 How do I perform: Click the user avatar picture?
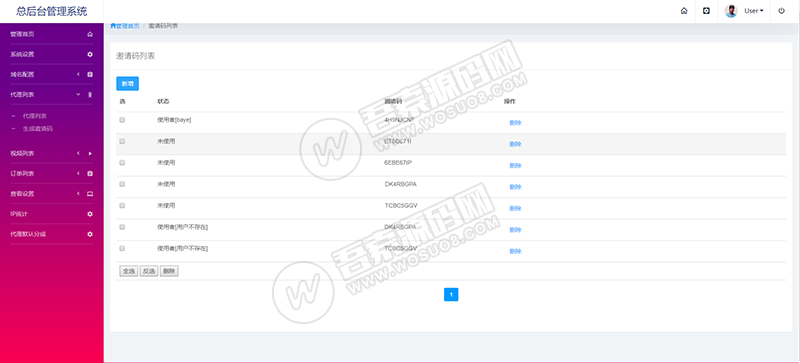[x=731, y=11]
